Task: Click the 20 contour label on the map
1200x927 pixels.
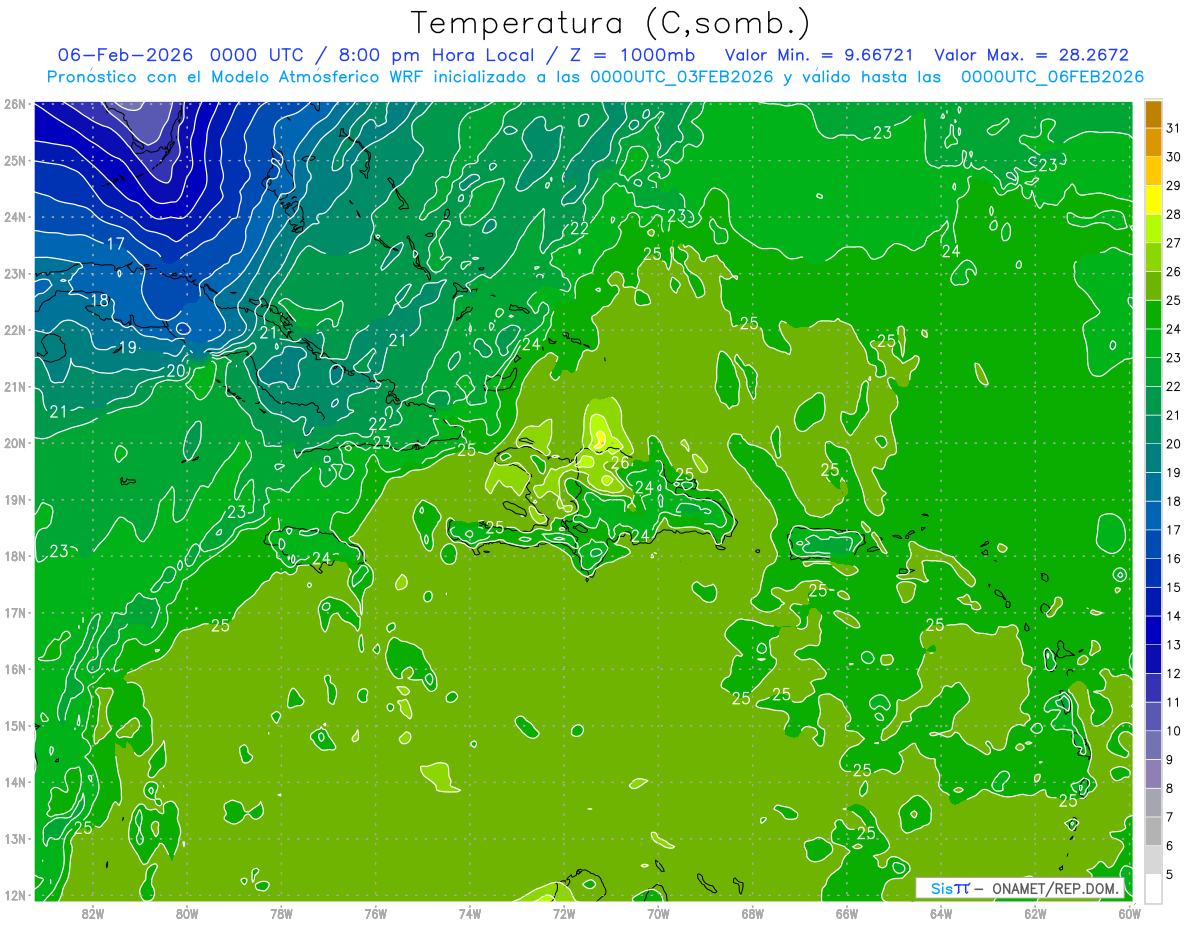Action: point(176,371)
